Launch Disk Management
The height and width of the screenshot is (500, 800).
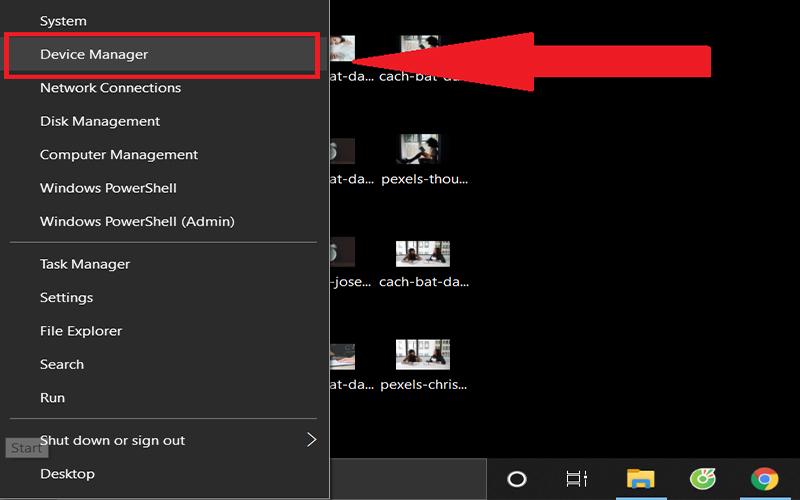pyautogui.click(x=163, y=121)
